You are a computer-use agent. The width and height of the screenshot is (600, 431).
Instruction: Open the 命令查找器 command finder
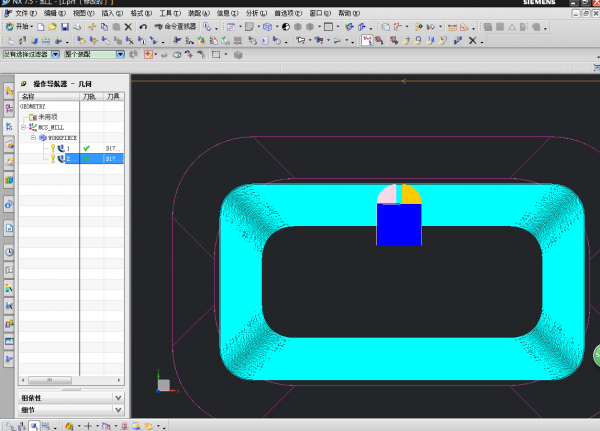[x=175, y=26]
